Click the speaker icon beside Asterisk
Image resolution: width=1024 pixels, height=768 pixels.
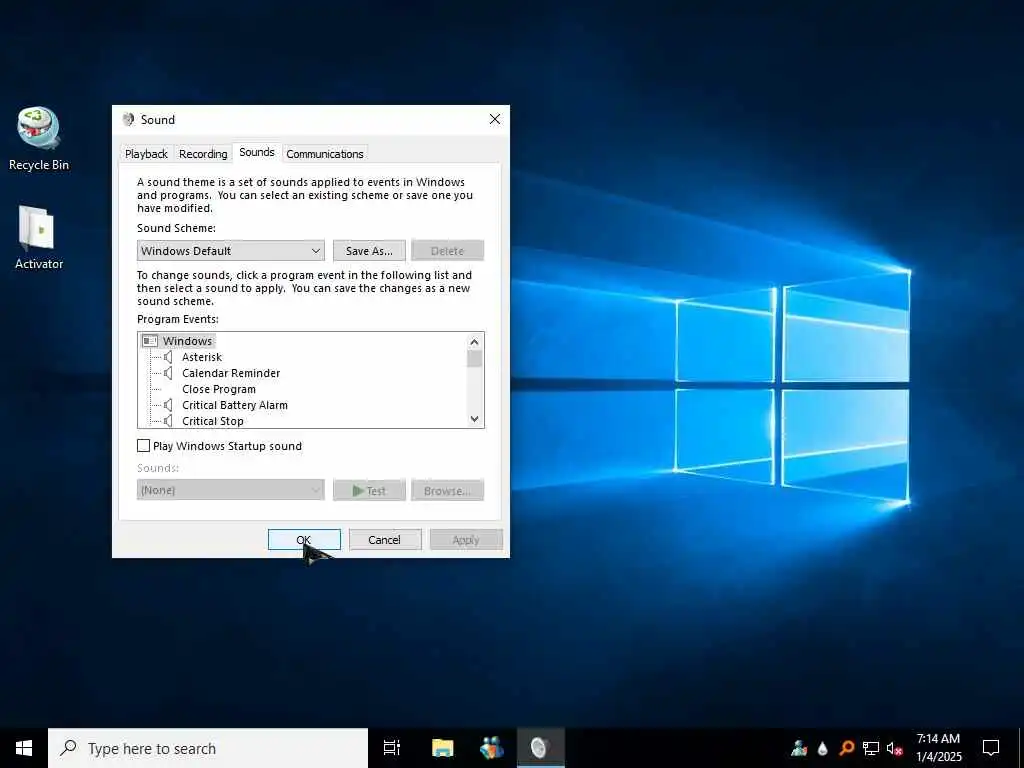tap(168, 357)
